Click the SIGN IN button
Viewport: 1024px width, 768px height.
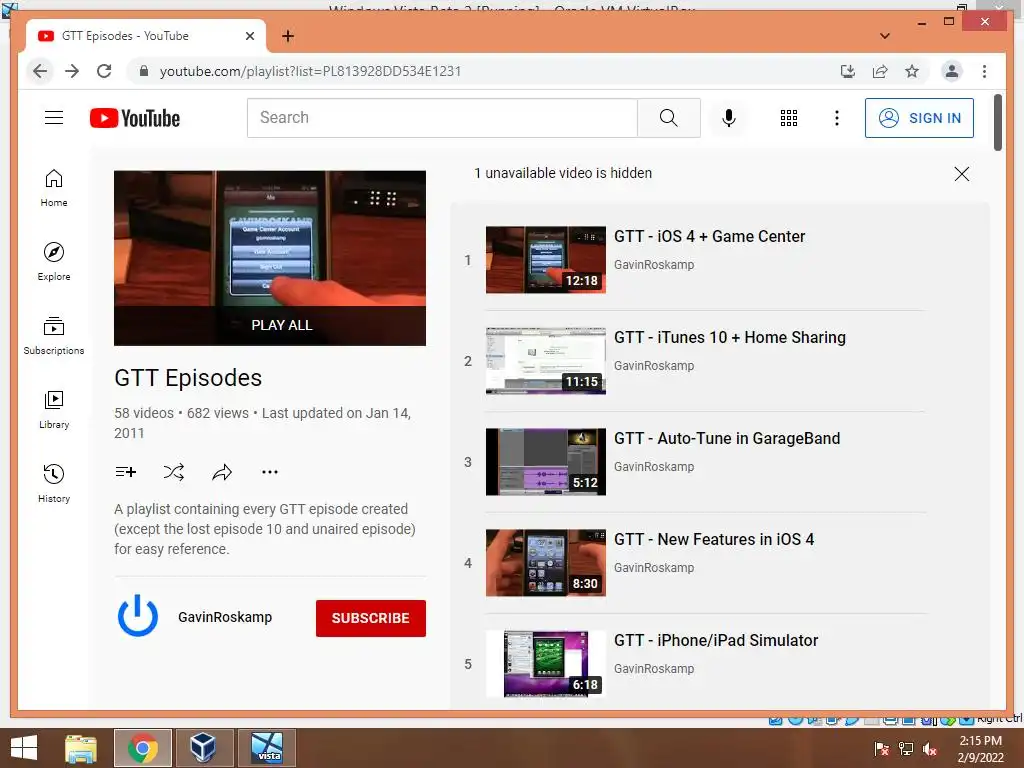pyautogui.click(x=919, y=118)
